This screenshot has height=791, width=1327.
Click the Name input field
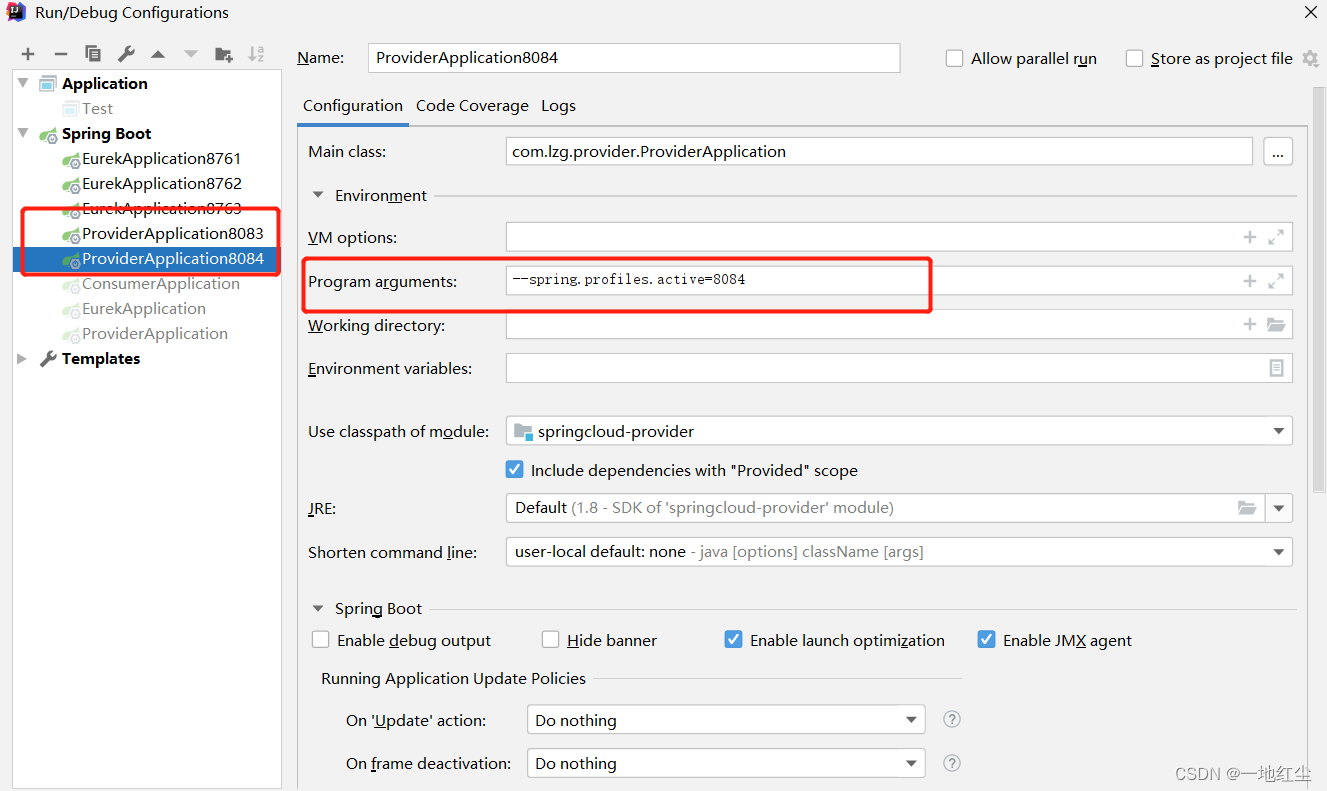[634, 58]
